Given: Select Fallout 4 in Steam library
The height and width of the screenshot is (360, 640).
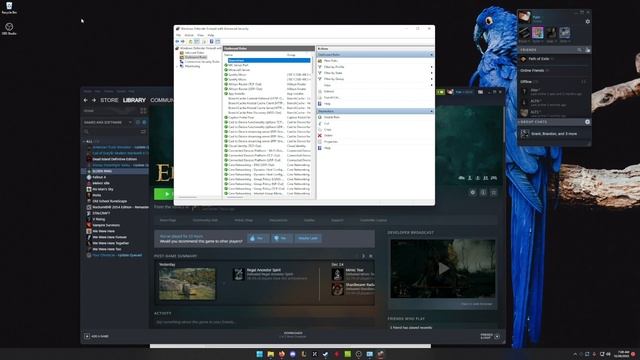Looking at the screenshot, I should click(99, 177).
